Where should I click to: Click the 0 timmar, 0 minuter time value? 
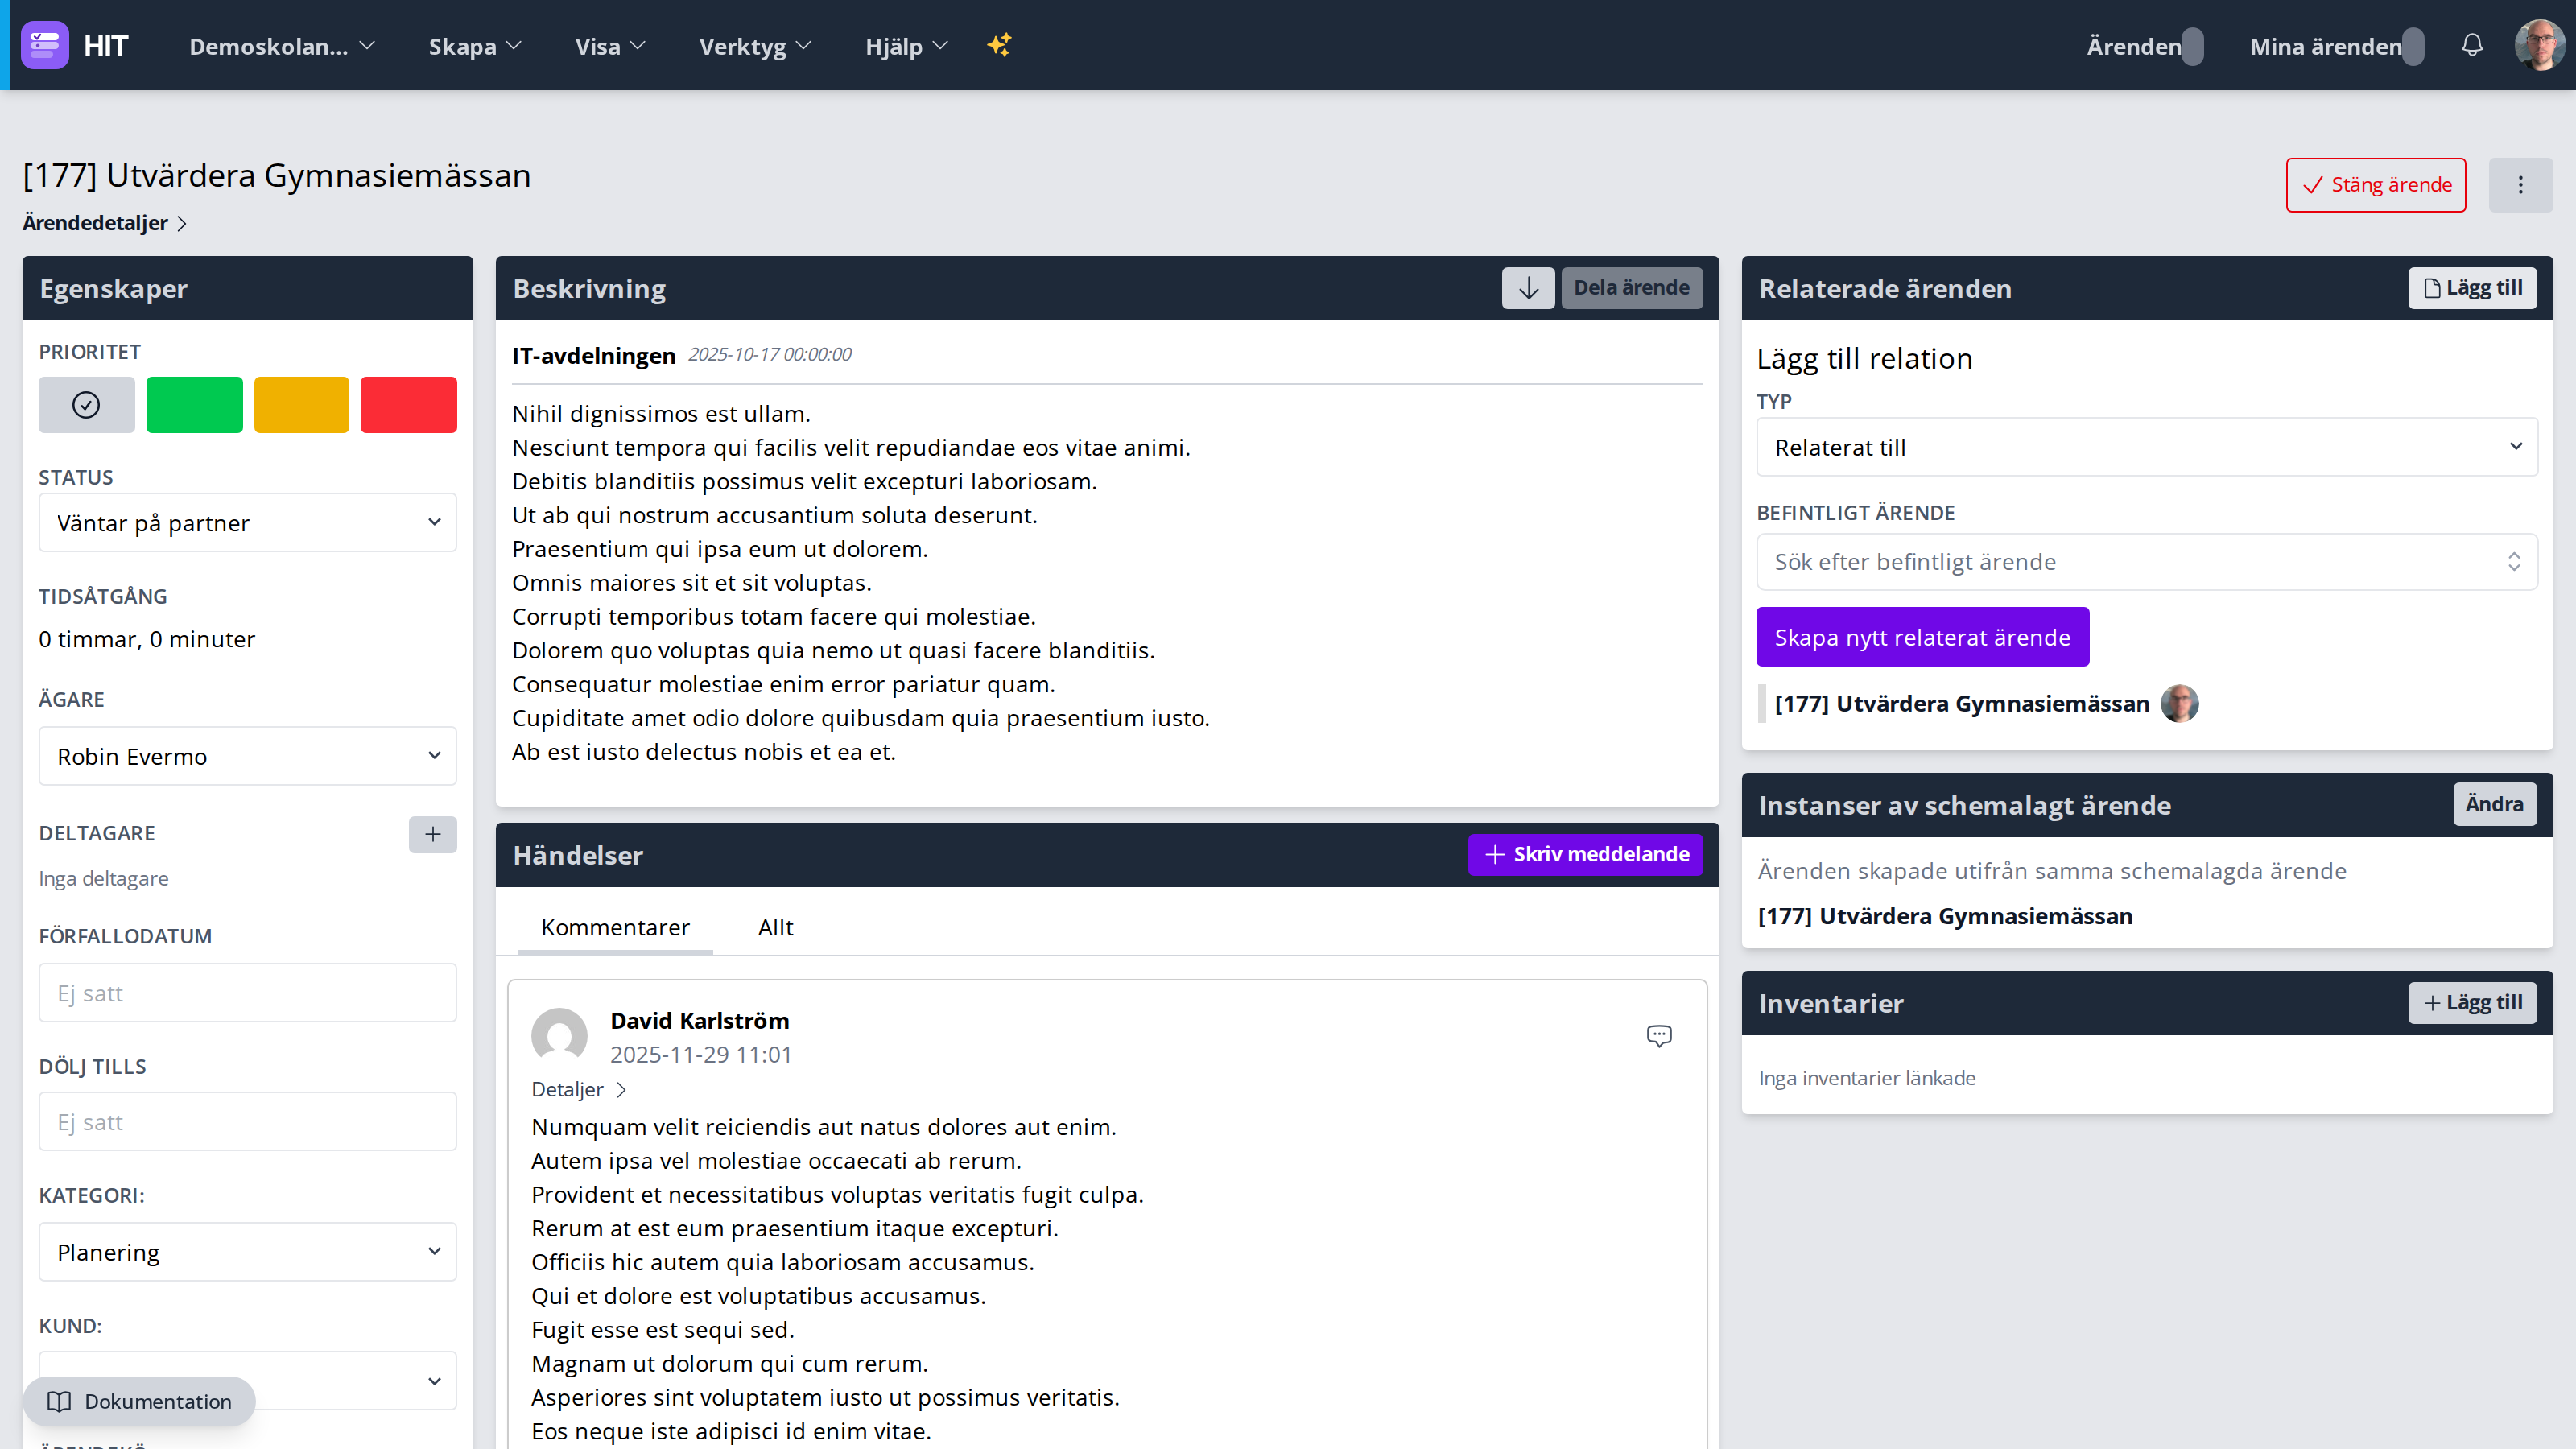pos(147,639)
